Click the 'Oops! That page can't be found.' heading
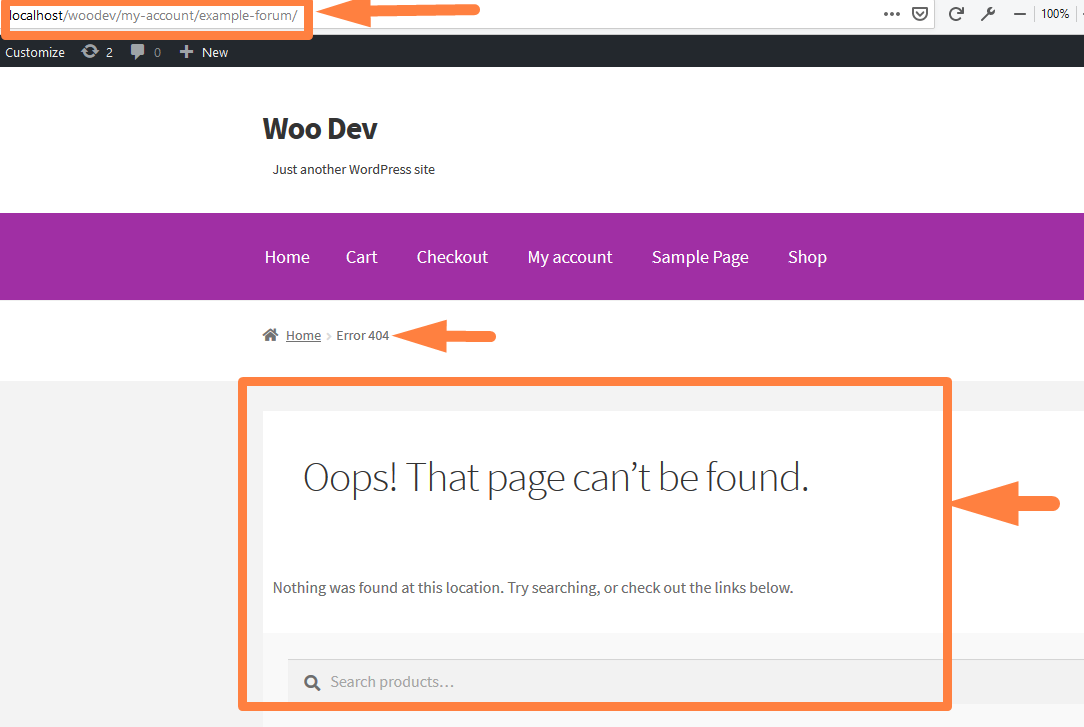The width and height of the screenshot is (1084, 727). coord(556,478)
